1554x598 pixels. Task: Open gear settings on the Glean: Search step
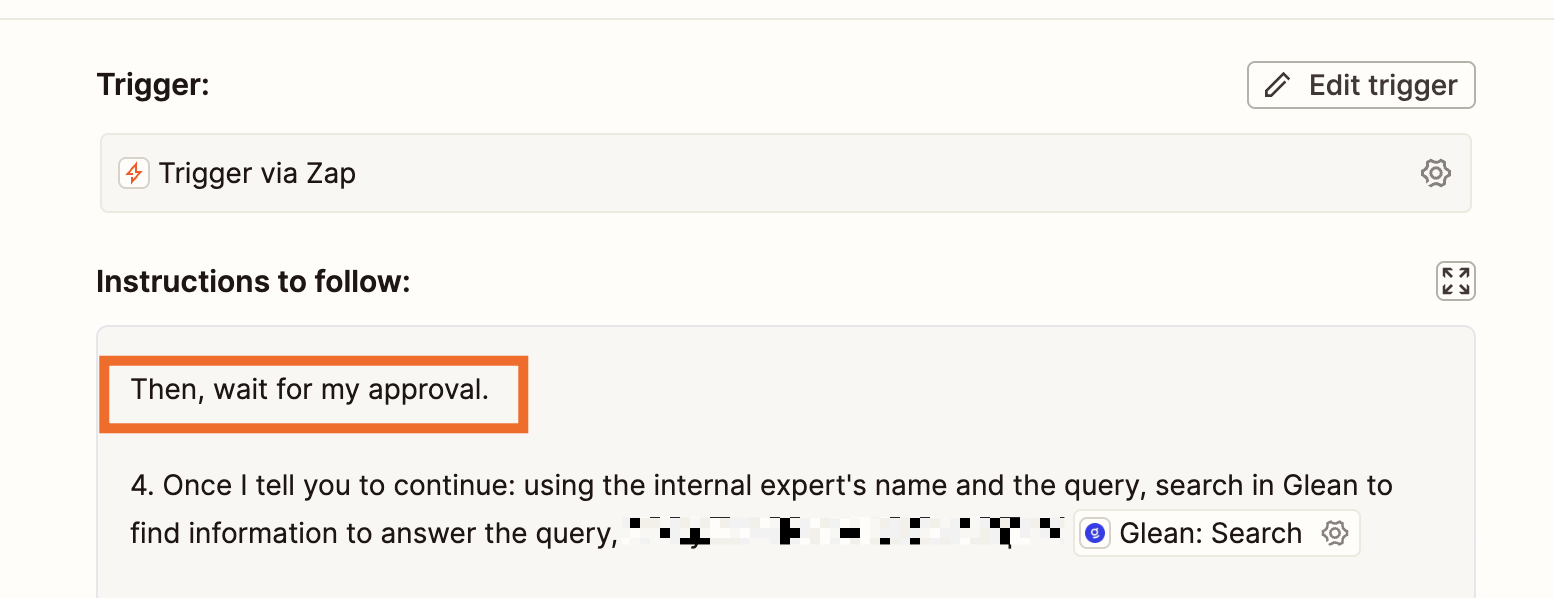pyautogui.click(x=1334, y=533)
